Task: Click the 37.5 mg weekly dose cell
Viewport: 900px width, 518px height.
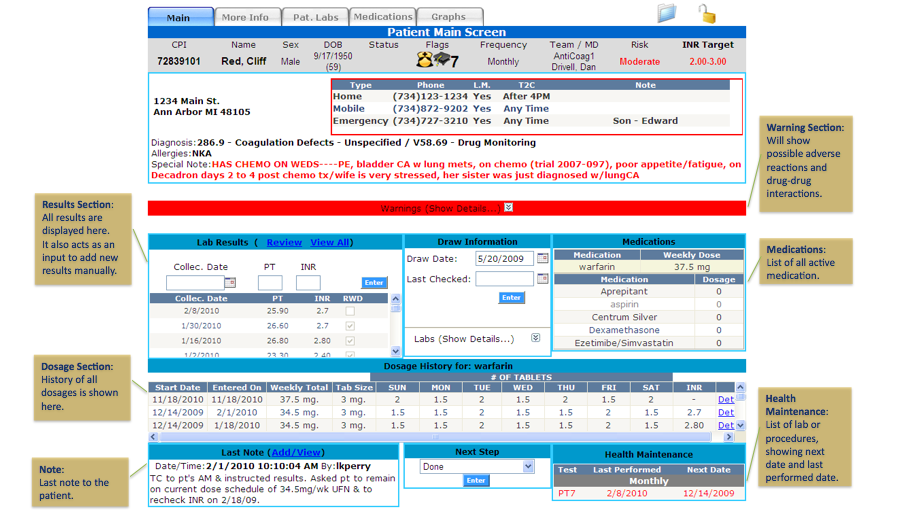Action: click(692, 267)
